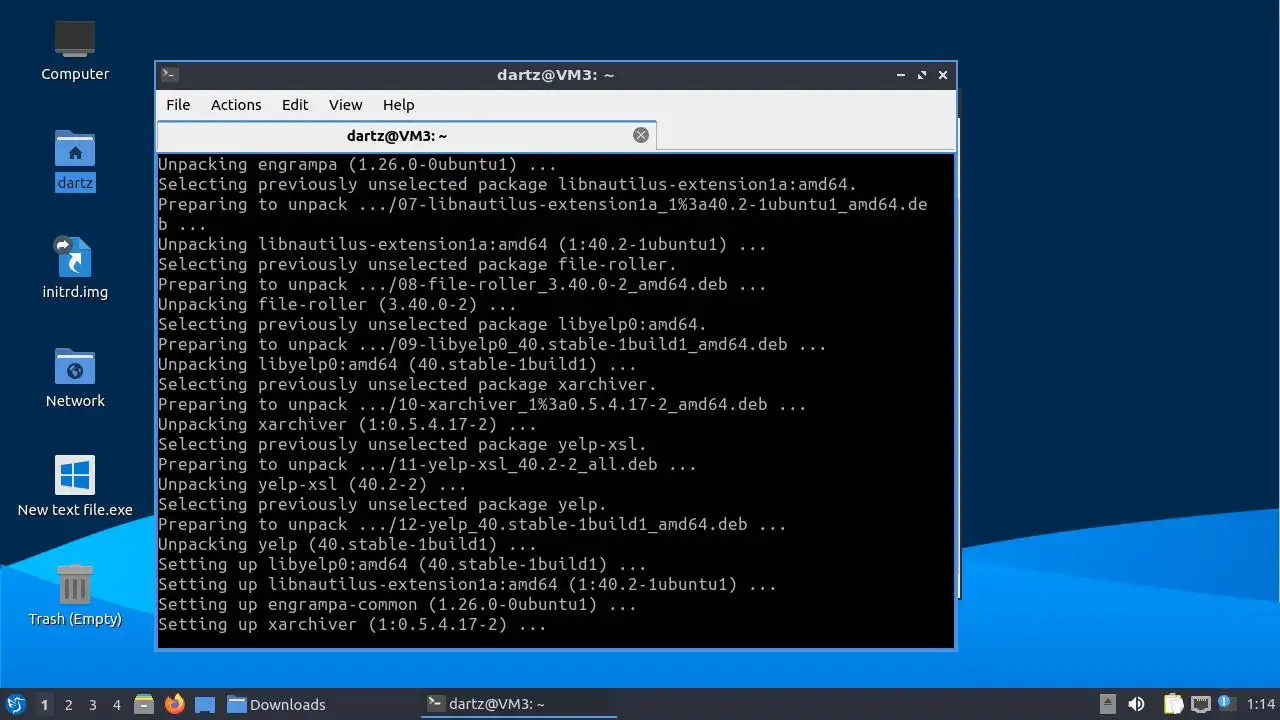Click the 'Unpacking file-roller (3.40.0-2)' line
Viewport: 1280px width, 720px height.
click(337, 304)
